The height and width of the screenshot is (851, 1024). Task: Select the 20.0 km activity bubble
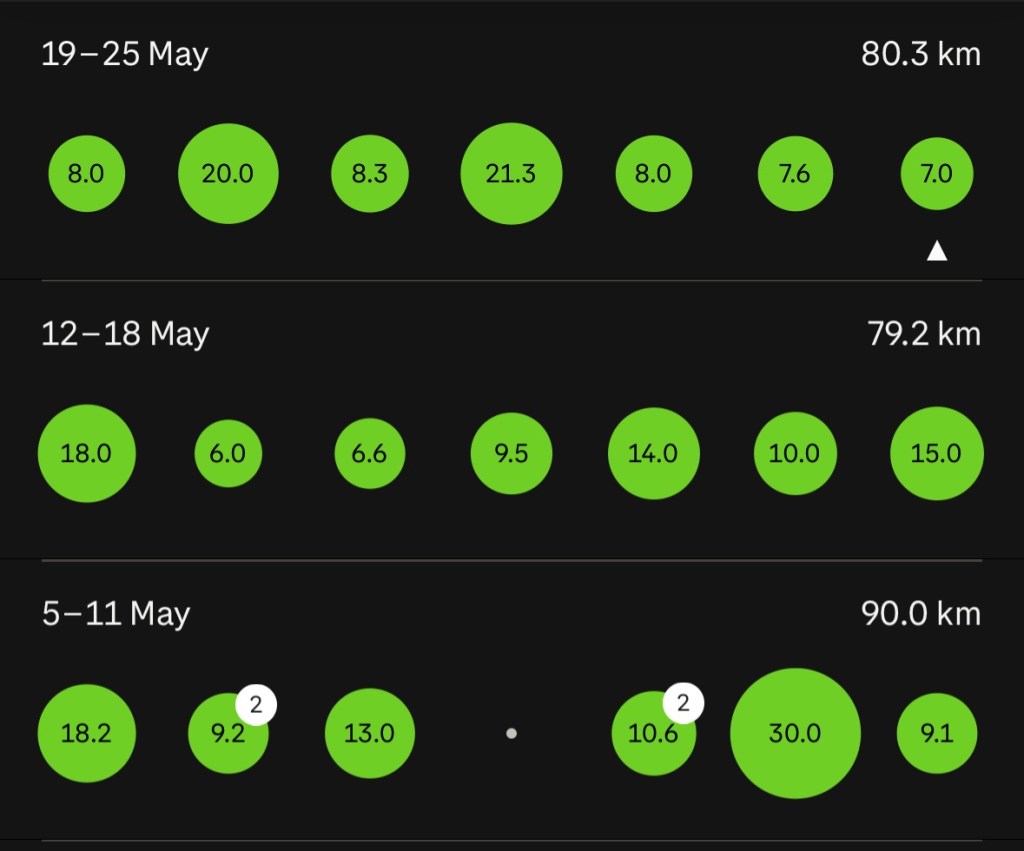tap(228, 174)
